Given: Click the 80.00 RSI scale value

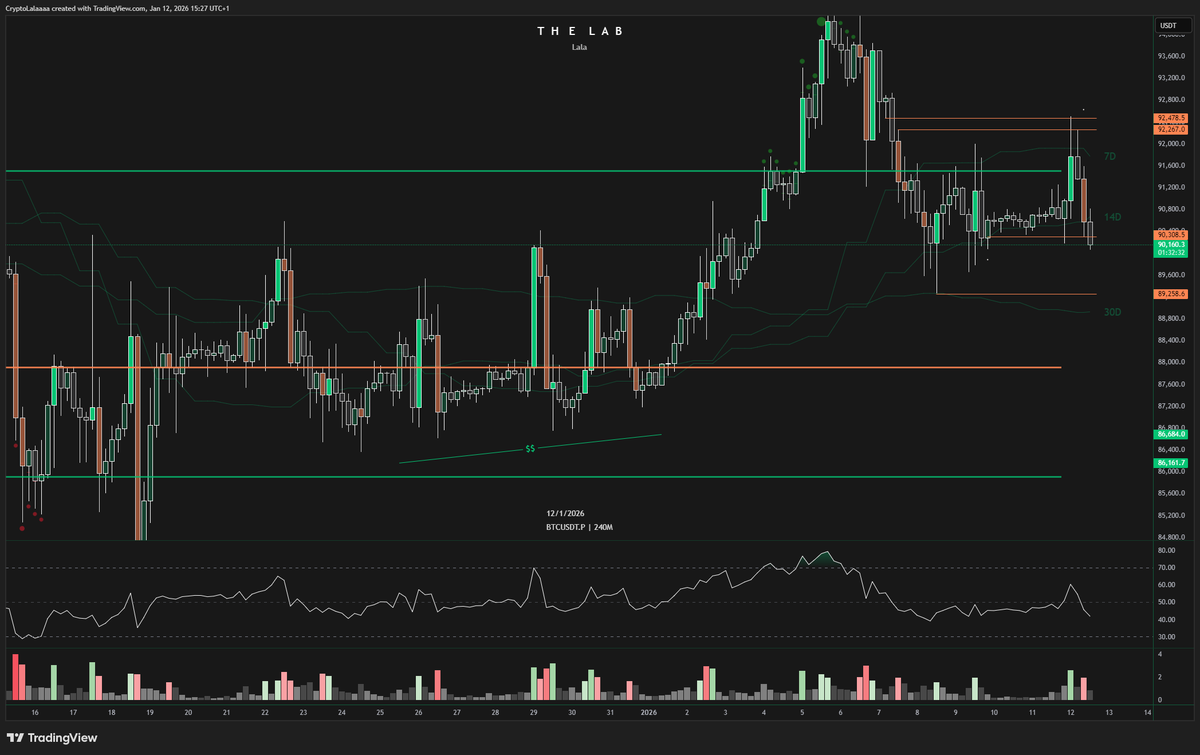Looking at the screenshot, I should 1166,550.
